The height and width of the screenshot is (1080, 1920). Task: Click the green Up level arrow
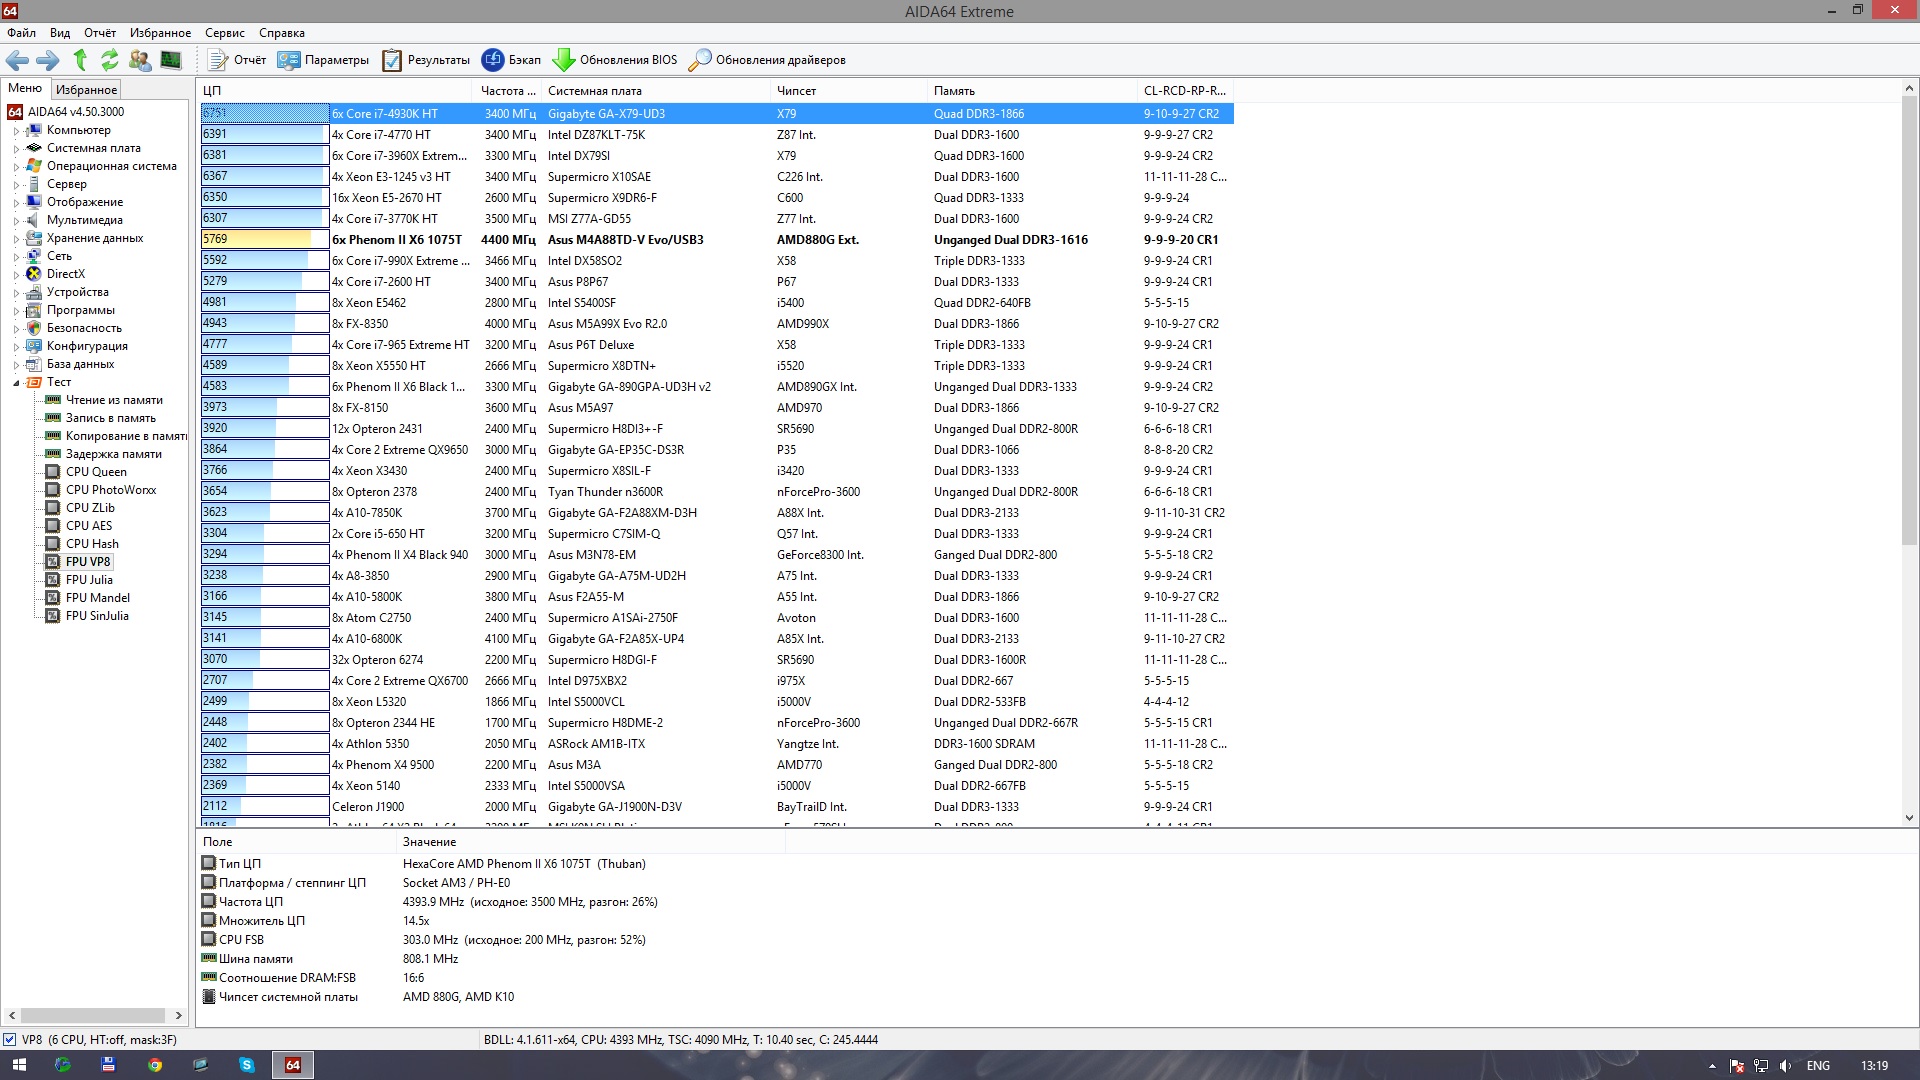pyautogui.click(x=80, y=60)
